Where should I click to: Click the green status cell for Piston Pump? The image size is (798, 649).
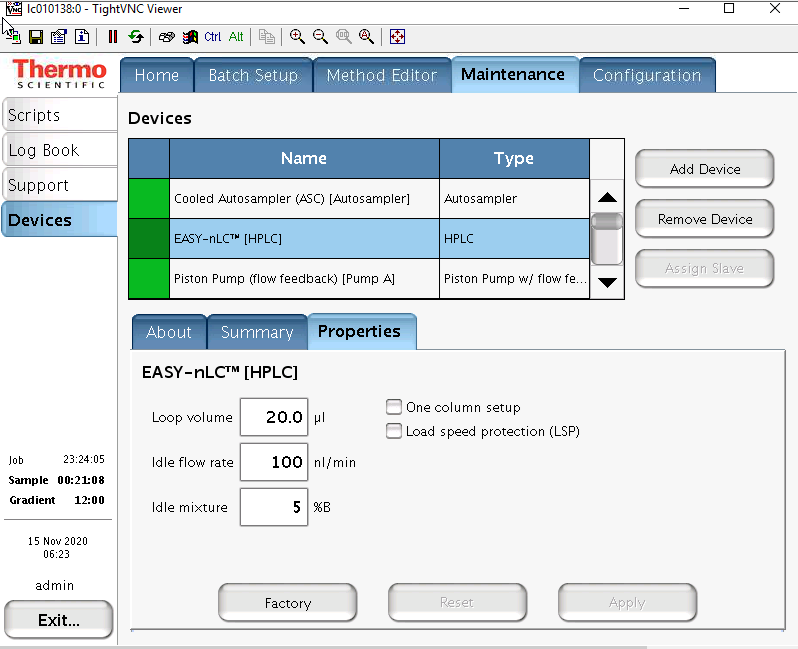149,278
